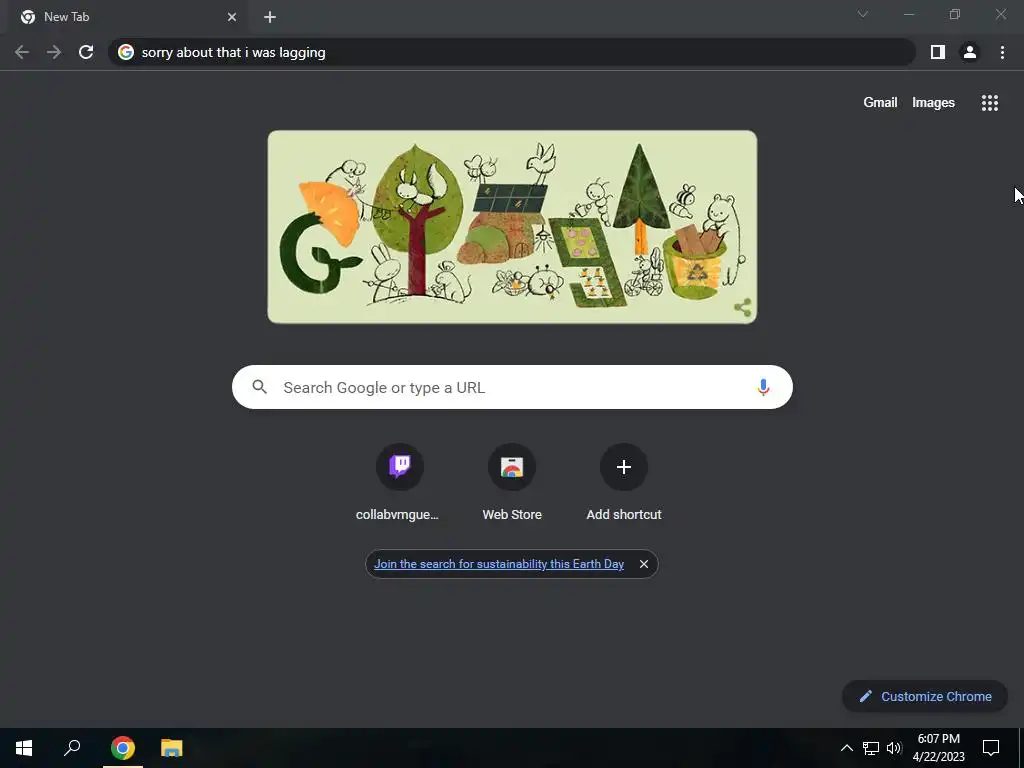This screenshot has width=1024, height=768.
Task: Go back with the browser back arrow
Action: [22, 52]
